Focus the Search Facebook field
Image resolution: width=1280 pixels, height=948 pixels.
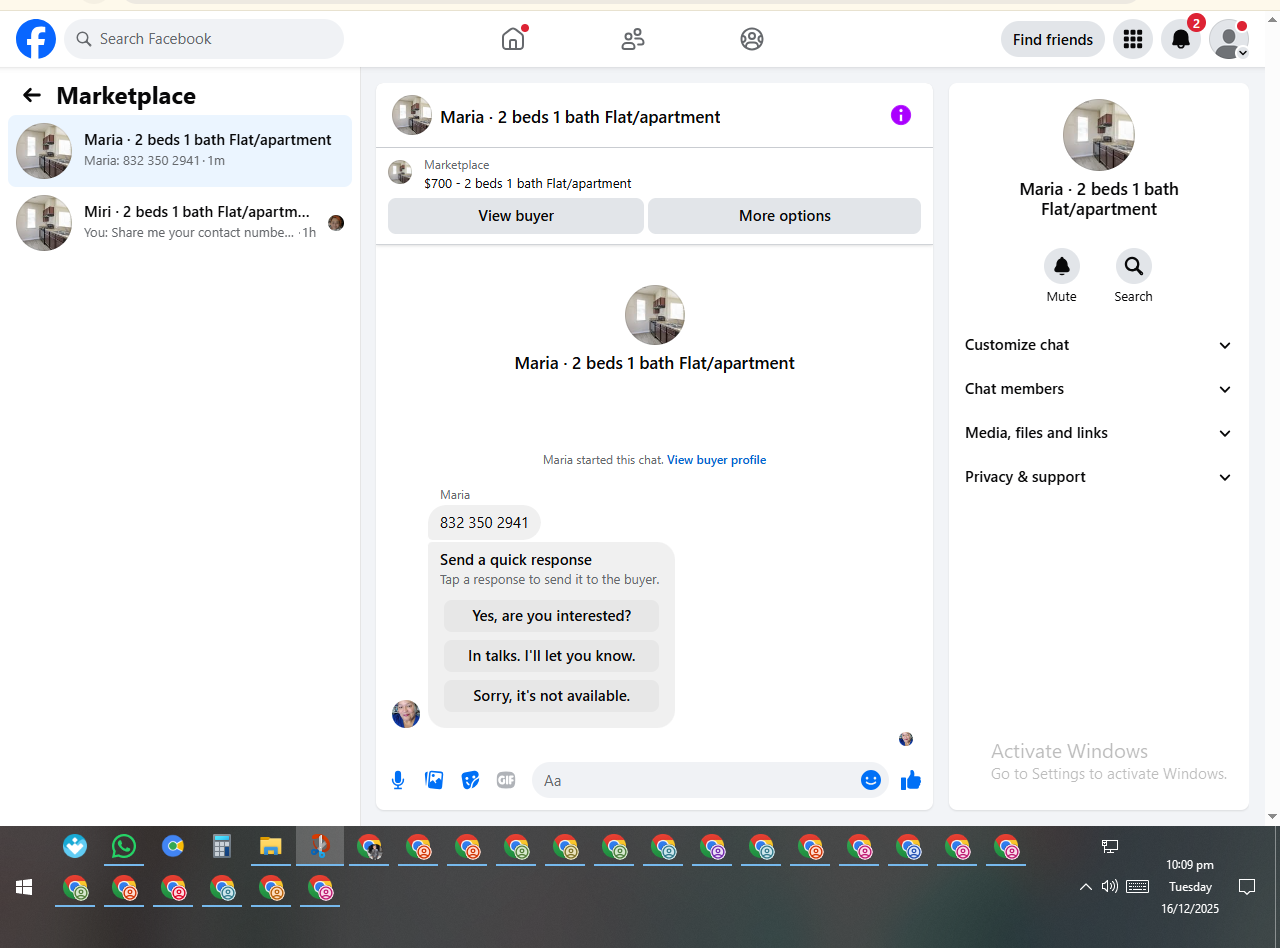(x=204, y=39)
